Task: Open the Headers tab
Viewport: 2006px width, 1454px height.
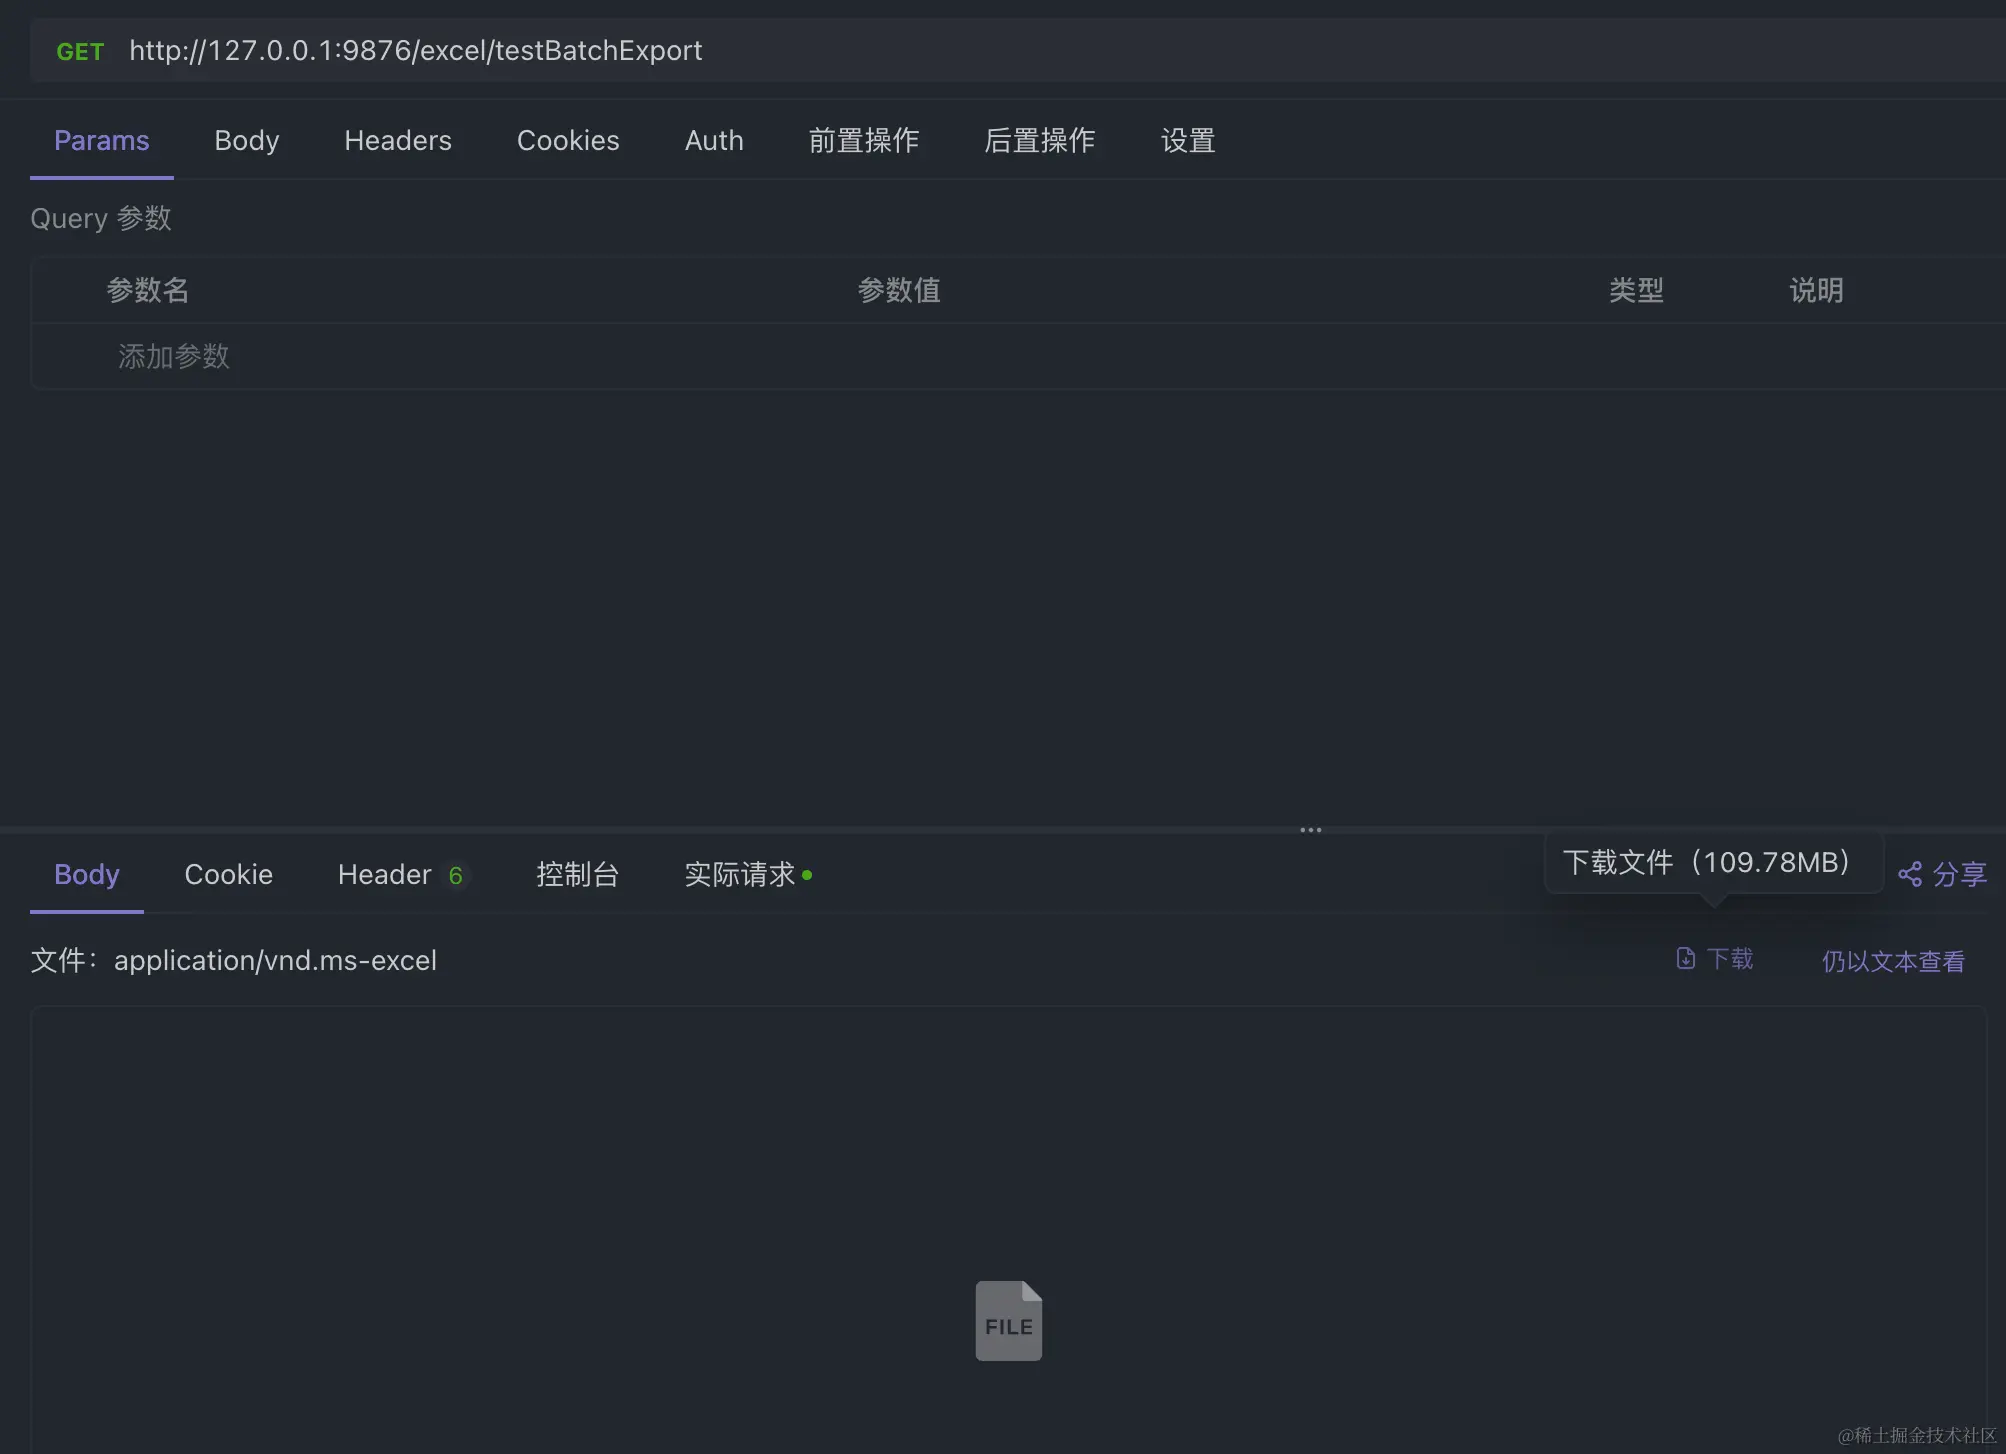Action: click(397, 141)
